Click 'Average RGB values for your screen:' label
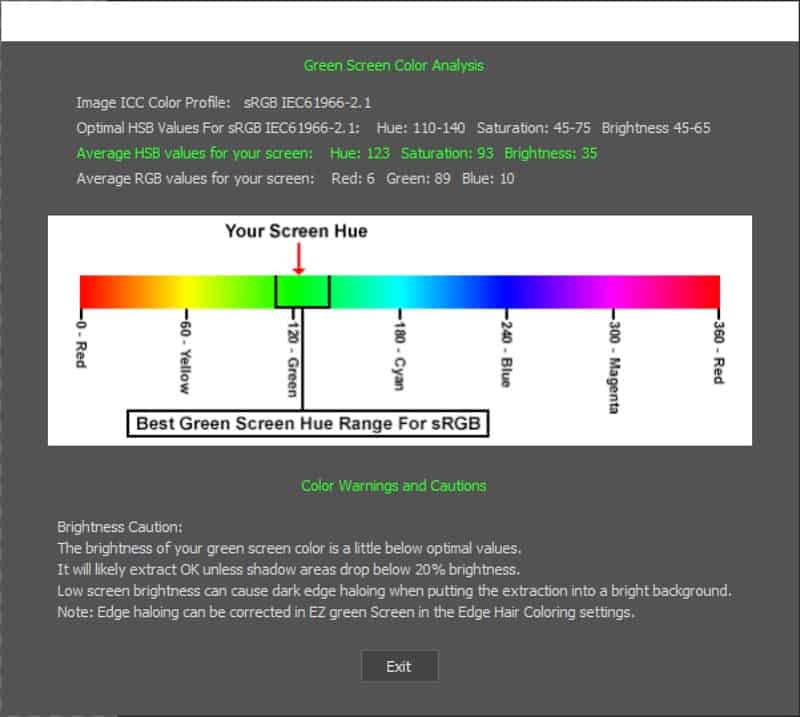The image size is (800, 717). click(195, 179)
